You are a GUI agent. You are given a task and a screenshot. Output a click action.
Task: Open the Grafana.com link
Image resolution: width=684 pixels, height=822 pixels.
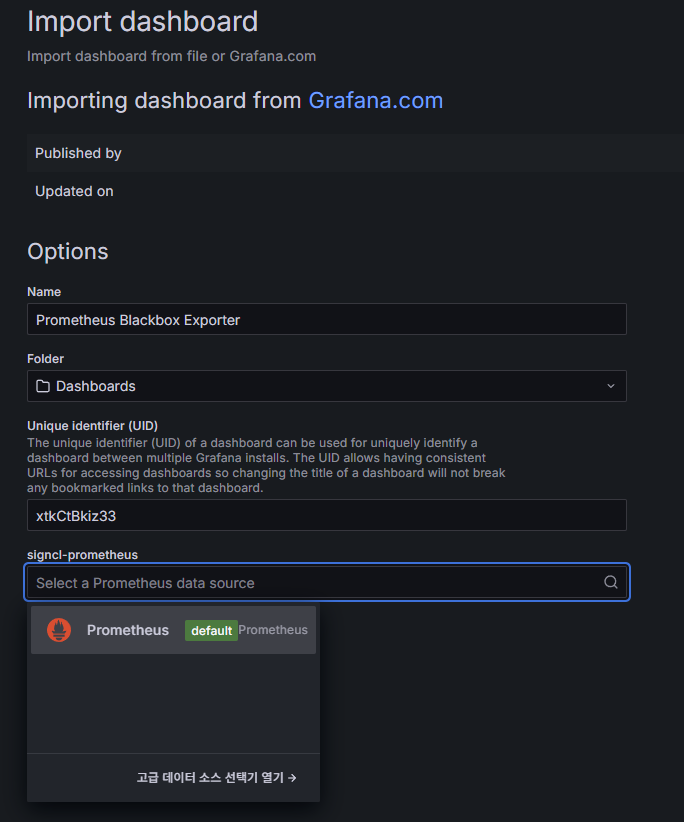click(x=375, y=100)
